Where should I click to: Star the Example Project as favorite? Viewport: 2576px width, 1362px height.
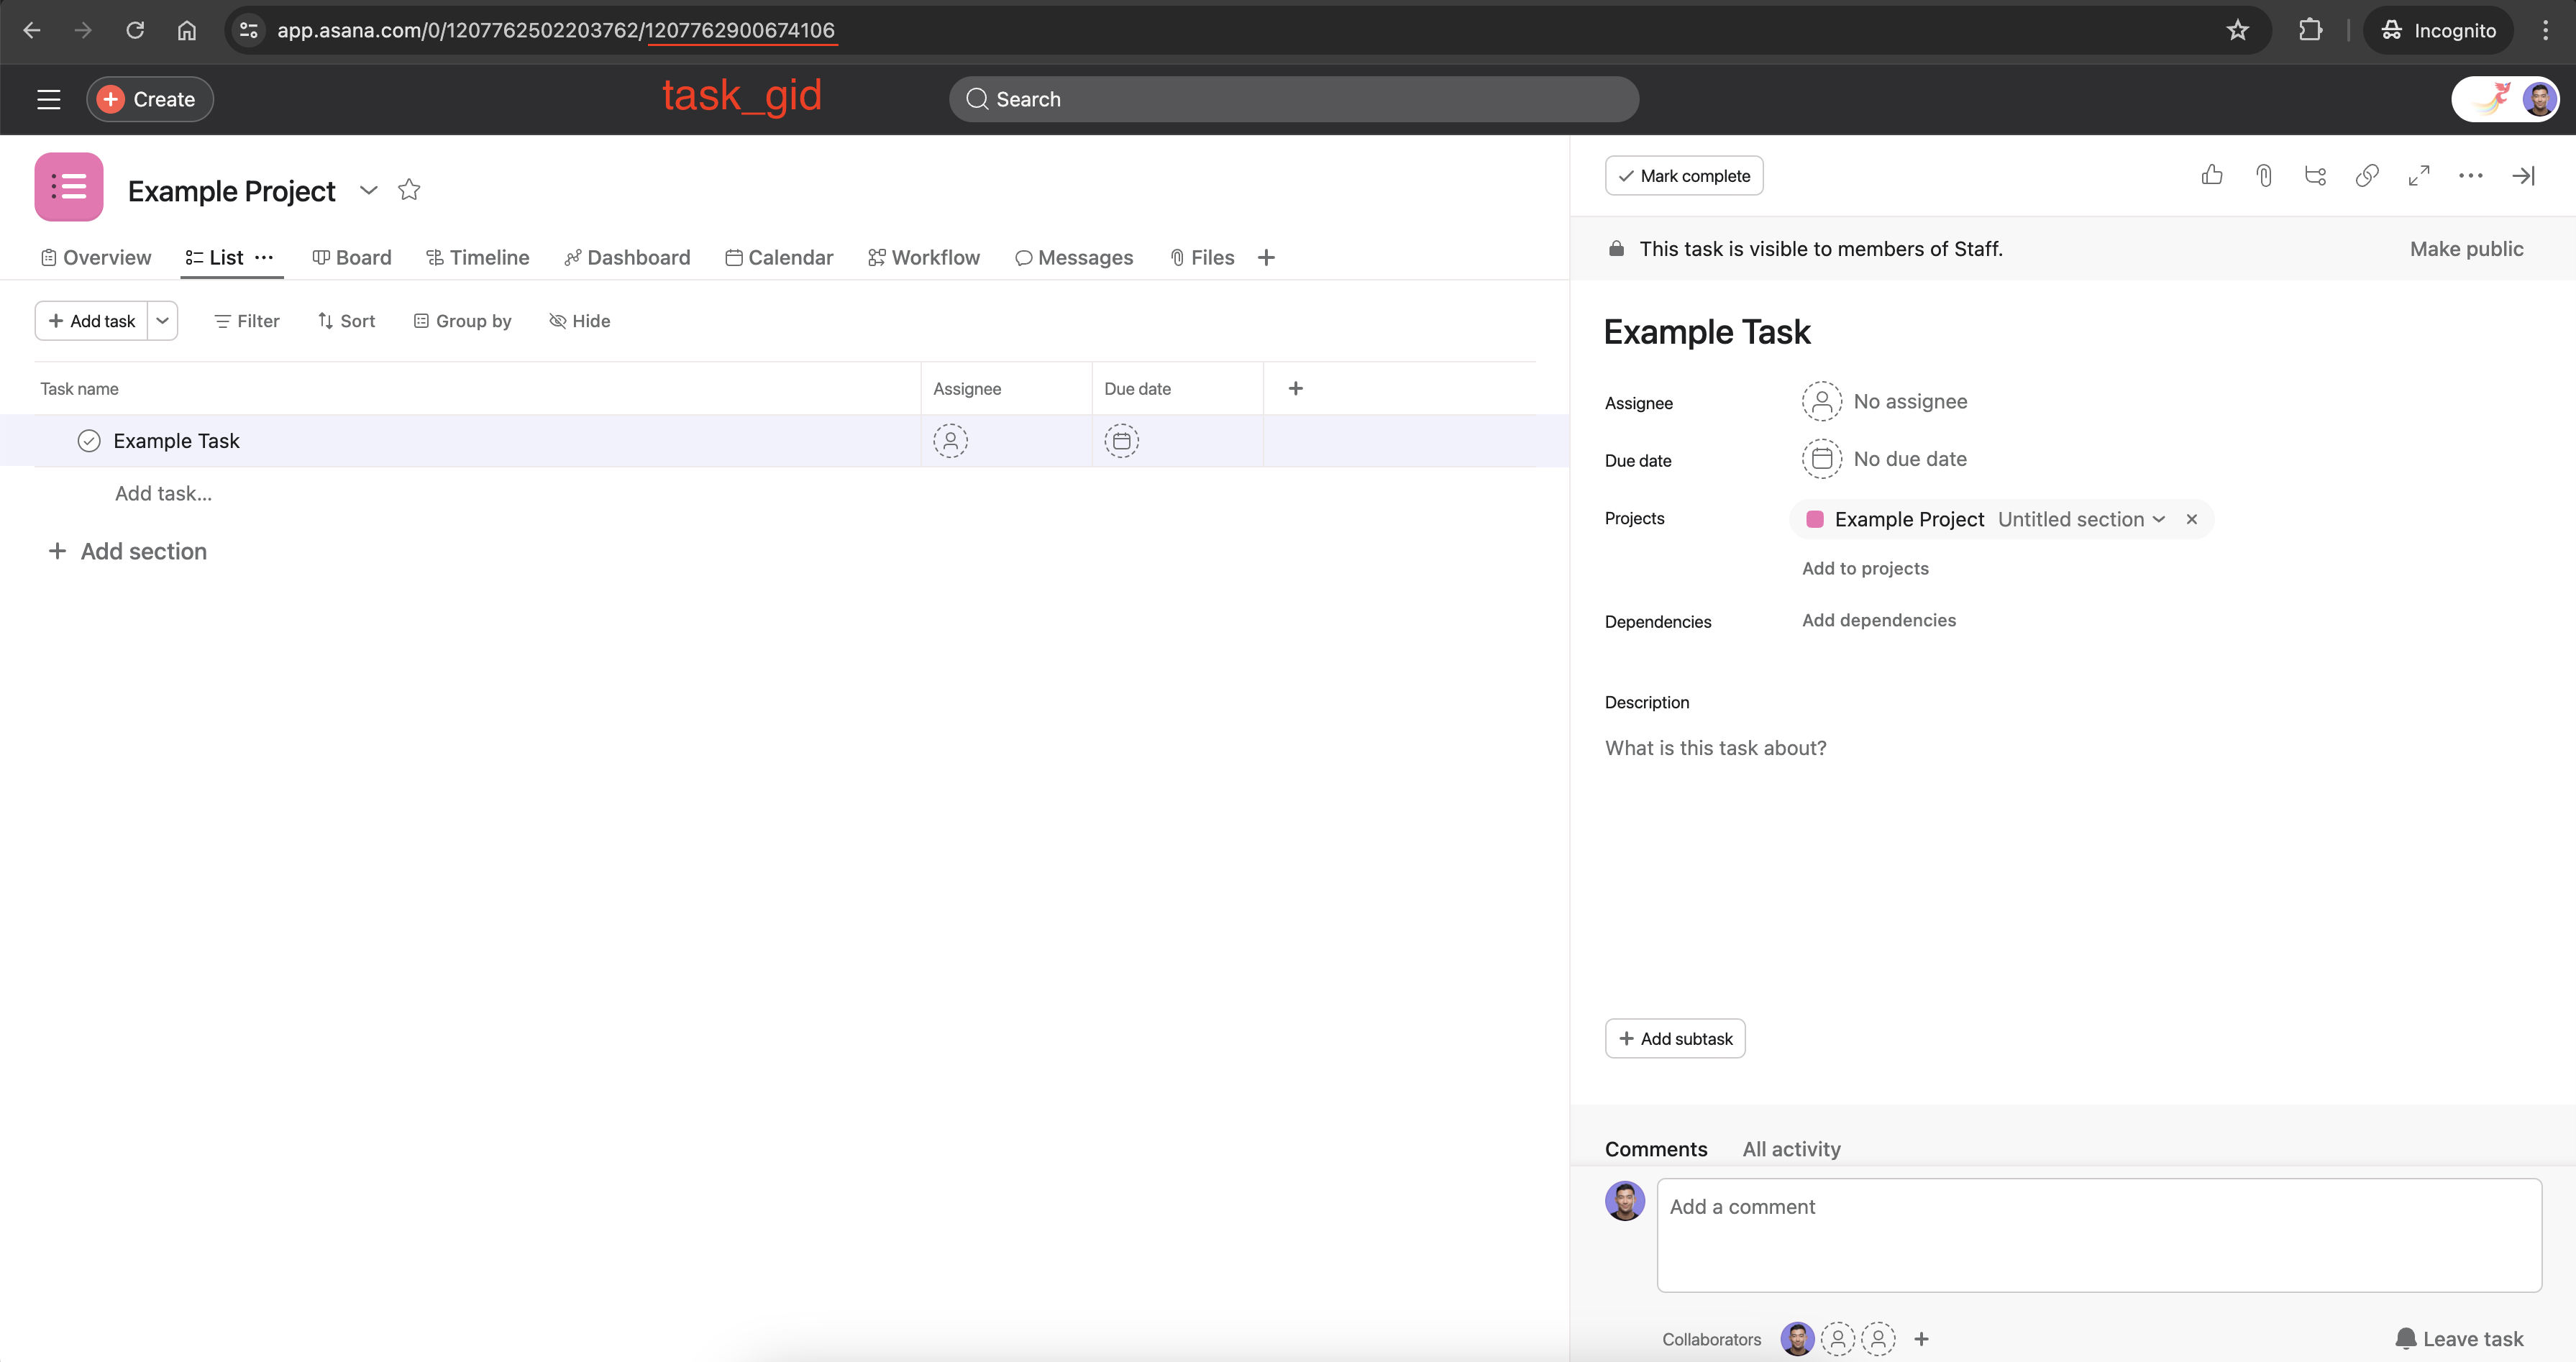[x=409, y=190]
